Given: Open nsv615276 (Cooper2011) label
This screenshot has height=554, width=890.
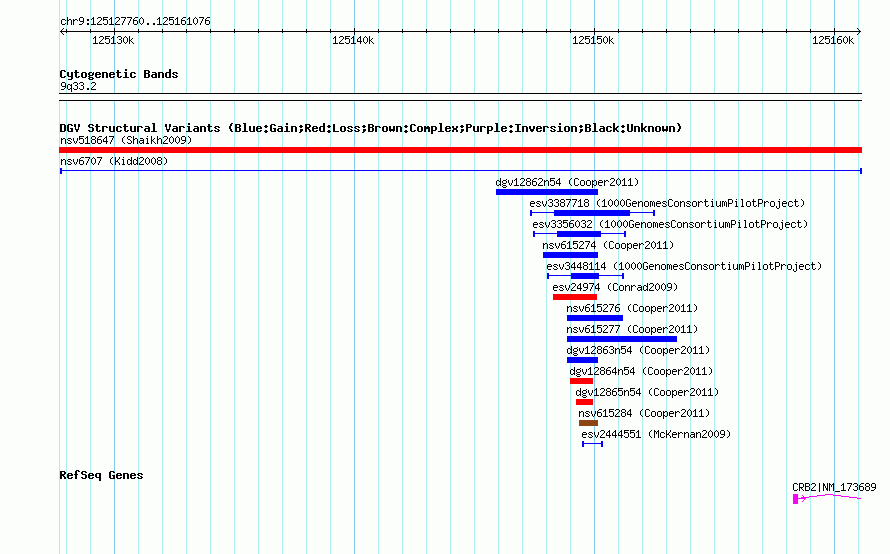Looking at the screenshot, I should [x=632, y=308].
